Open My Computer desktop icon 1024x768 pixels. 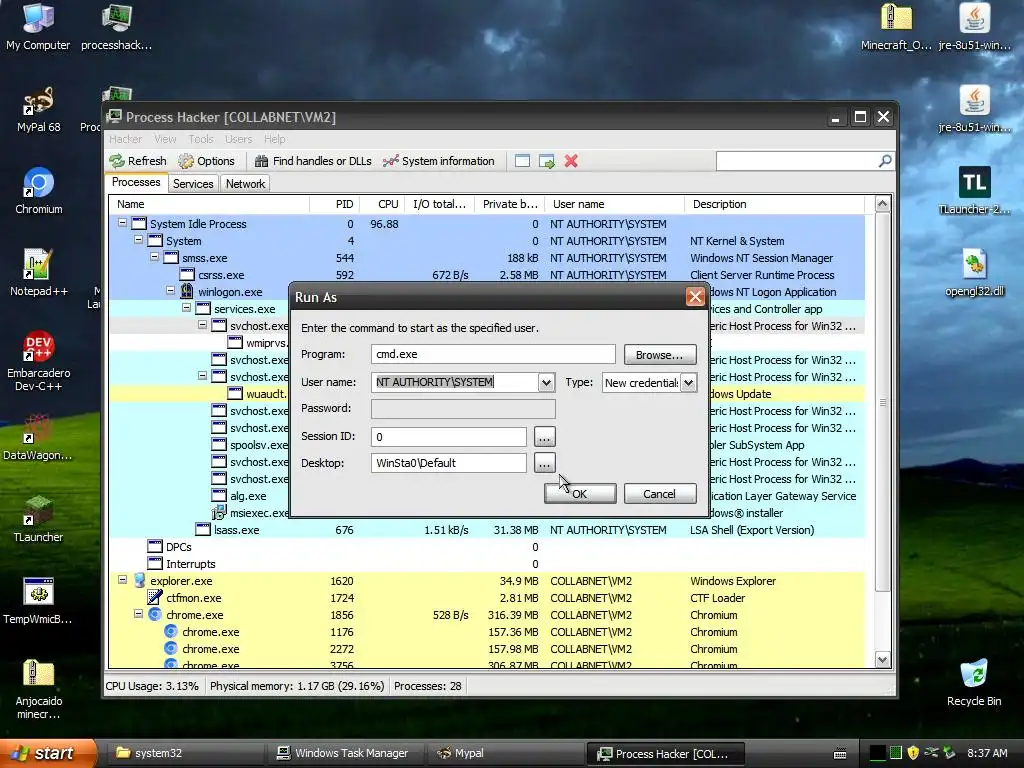coord(38,27)
